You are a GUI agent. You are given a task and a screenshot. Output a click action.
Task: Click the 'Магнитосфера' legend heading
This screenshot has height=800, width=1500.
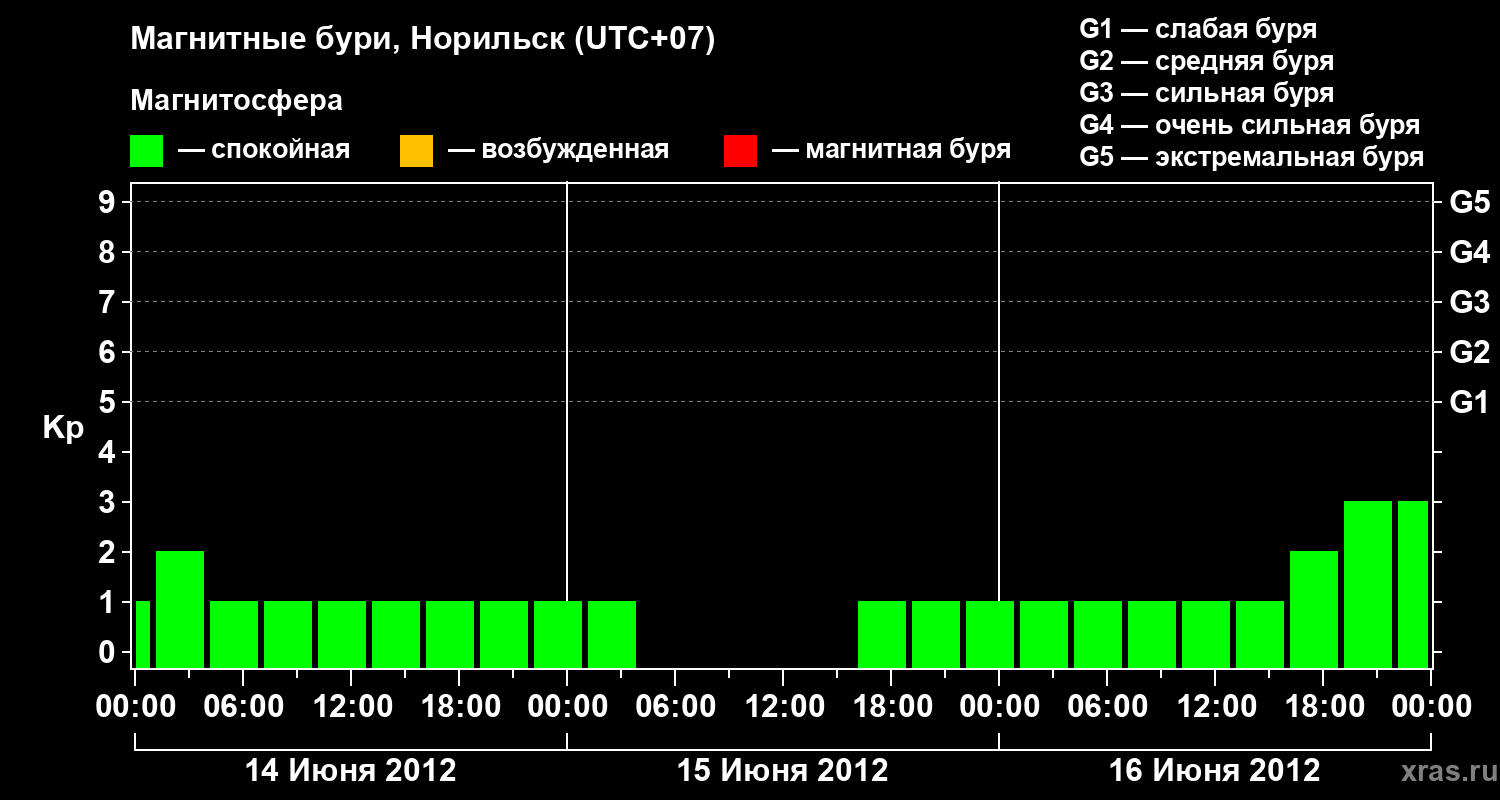coord(237,101)
